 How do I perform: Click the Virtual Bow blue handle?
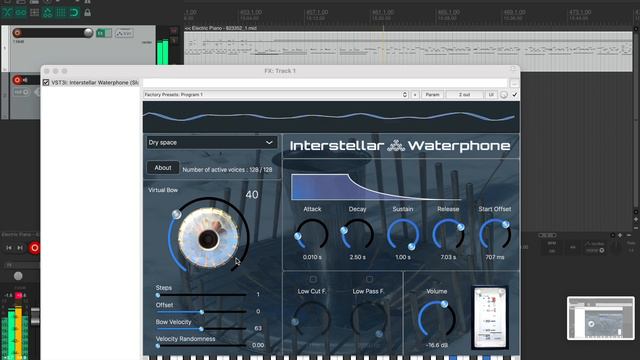(x=176, y=214)
